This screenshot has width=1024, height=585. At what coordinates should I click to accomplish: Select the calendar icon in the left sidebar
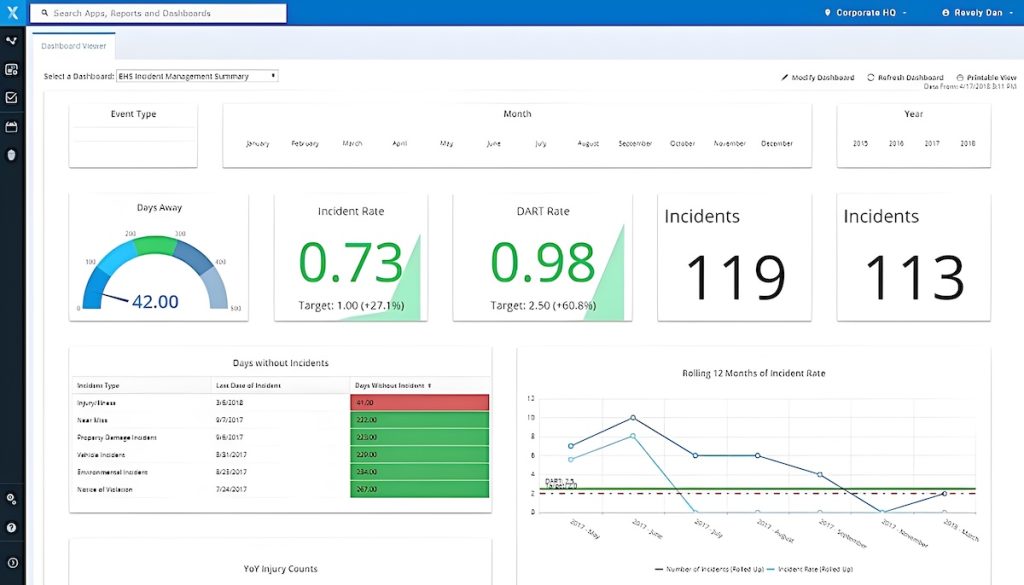[x=12, y=126]
